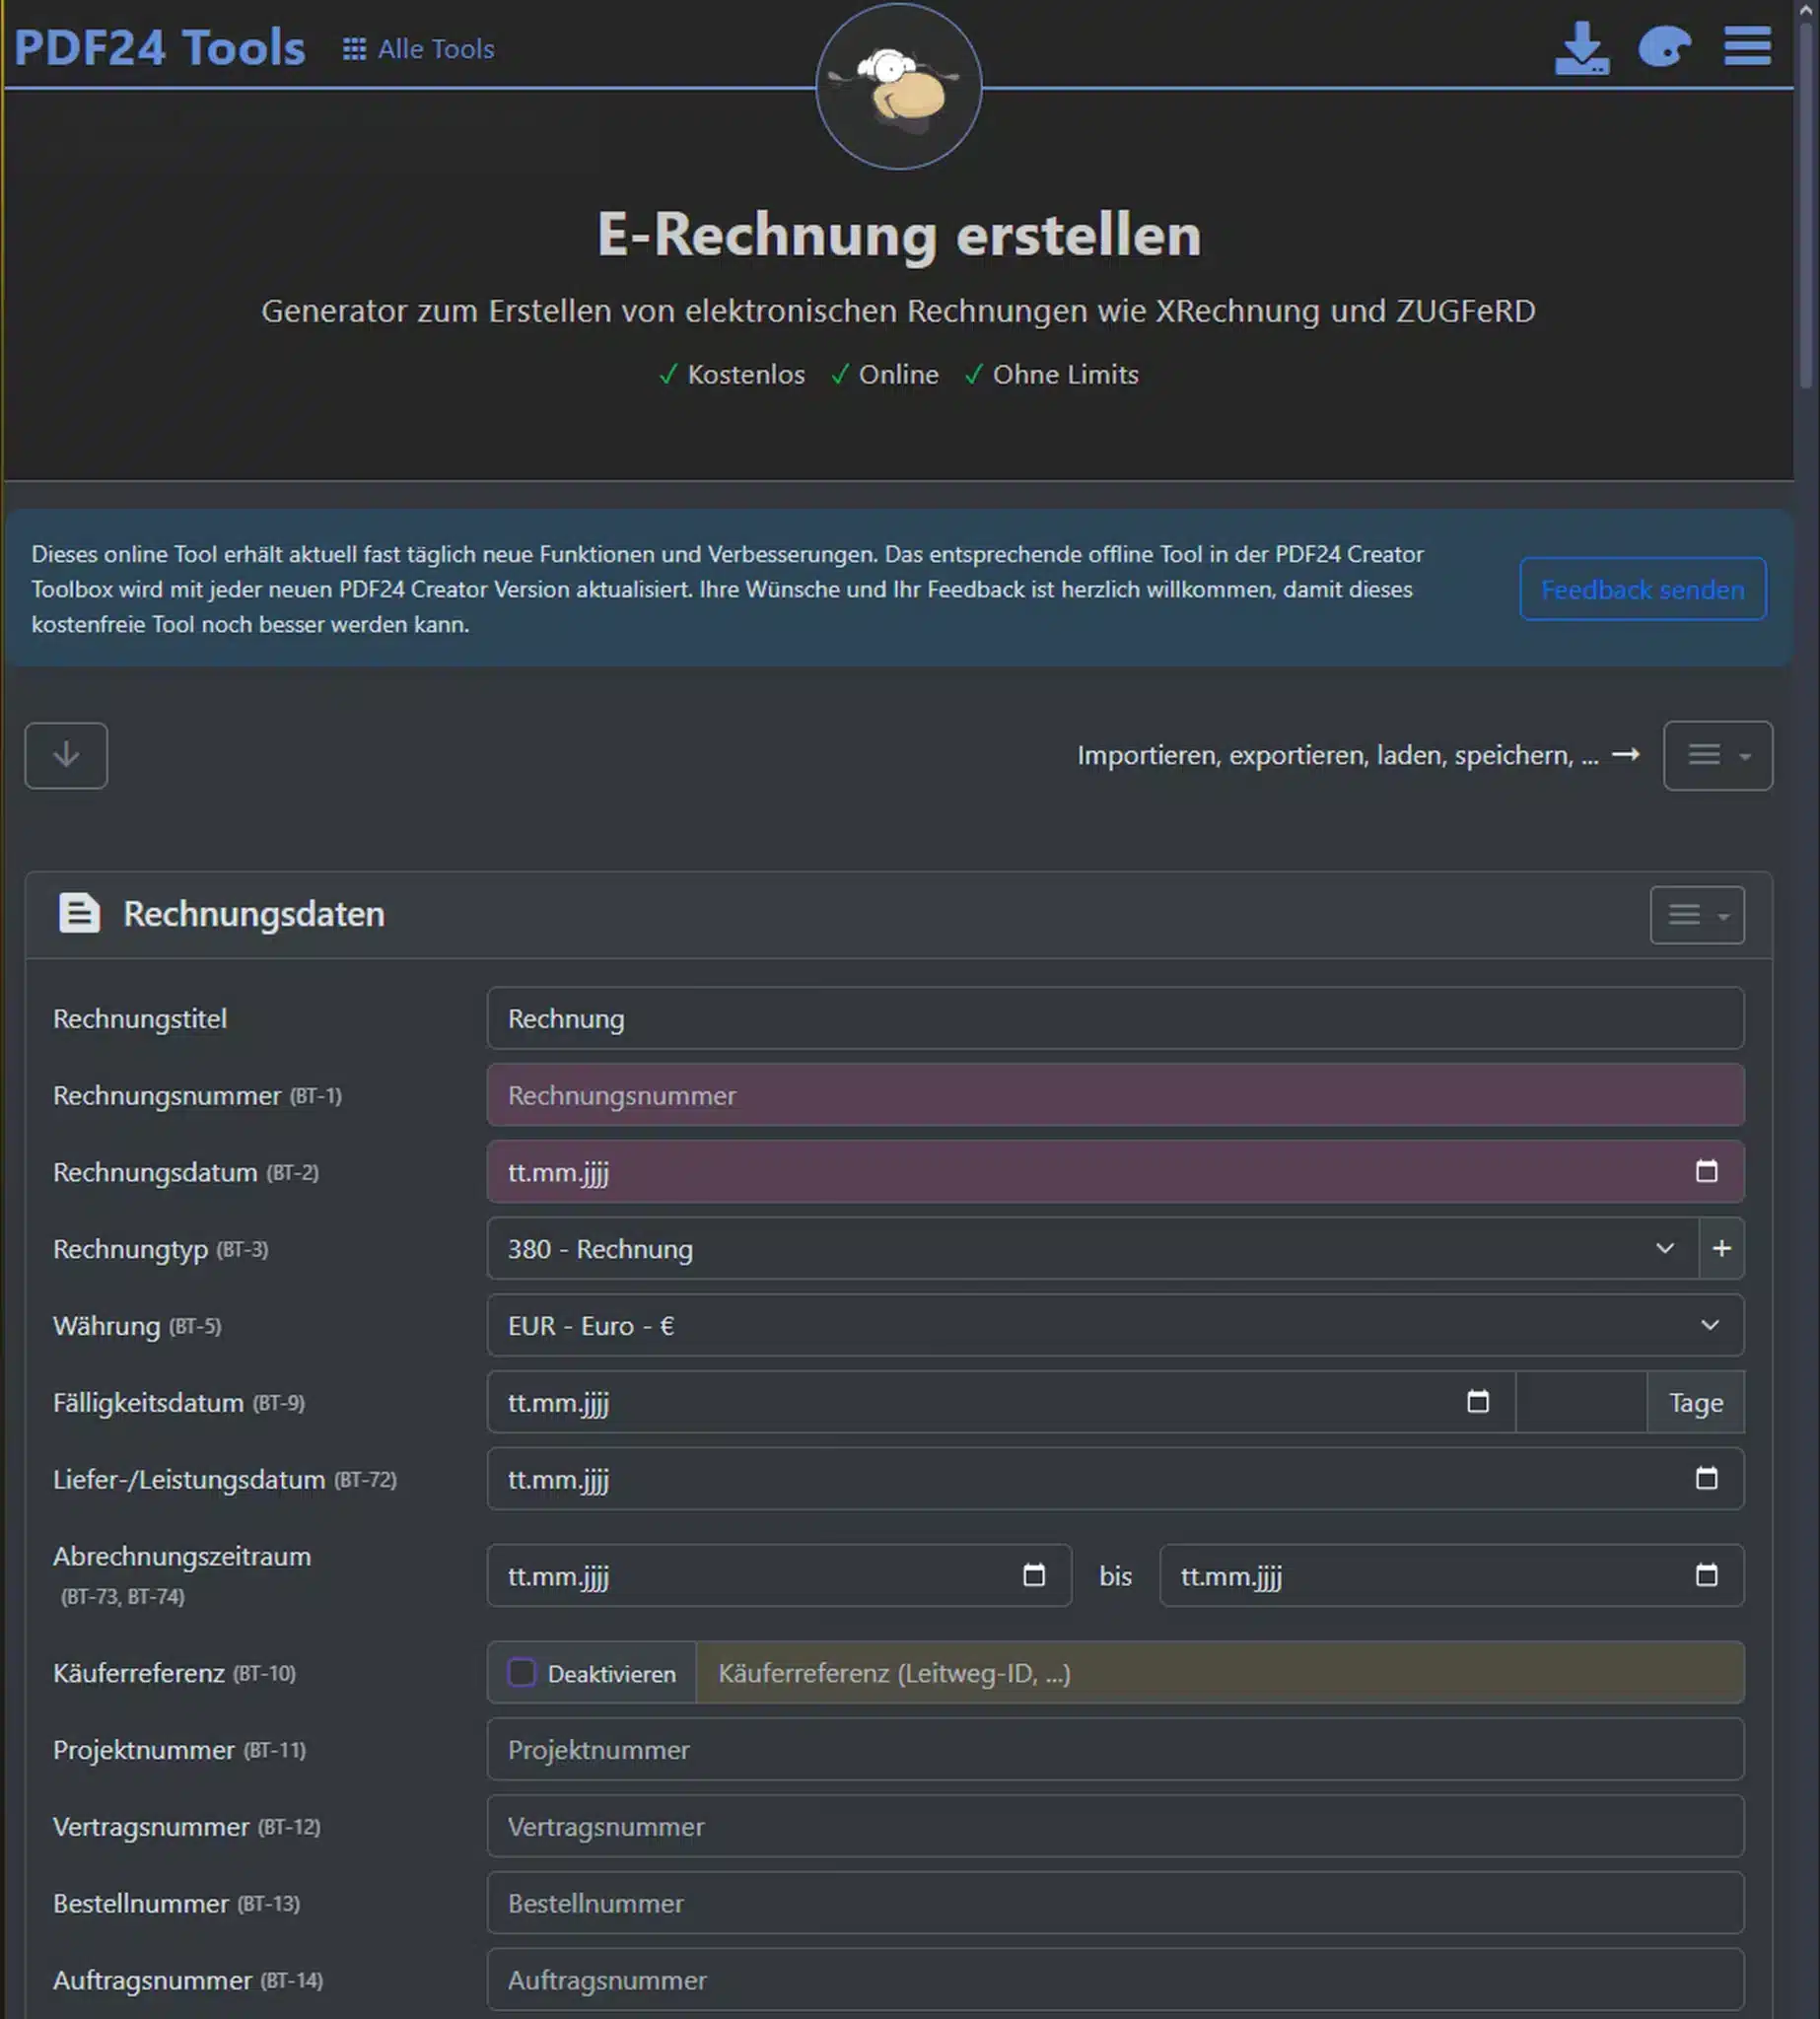Focus the Tage number input field
The image size is (1820, 2019).
[1581, 1402]
